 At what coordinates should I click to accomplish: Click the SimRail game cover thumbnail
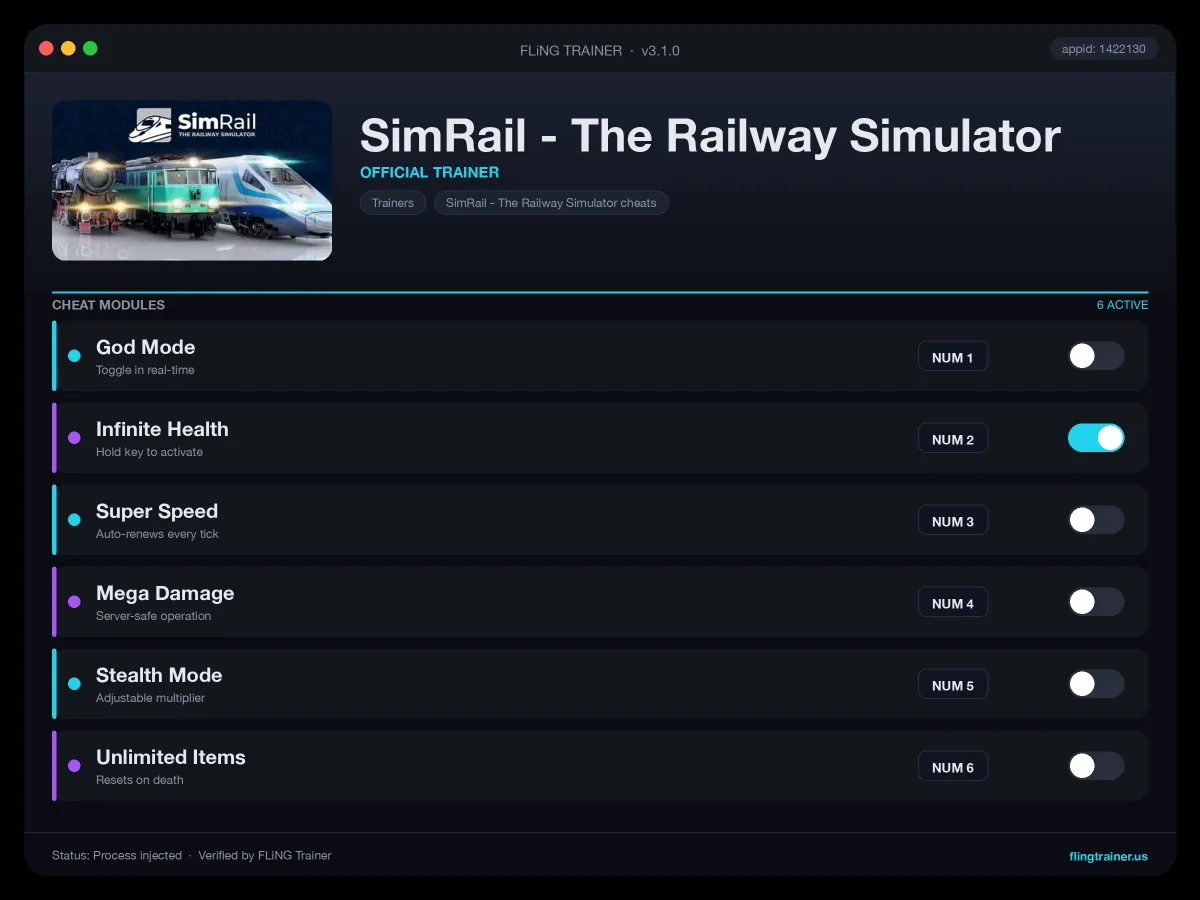coord(192,180)
